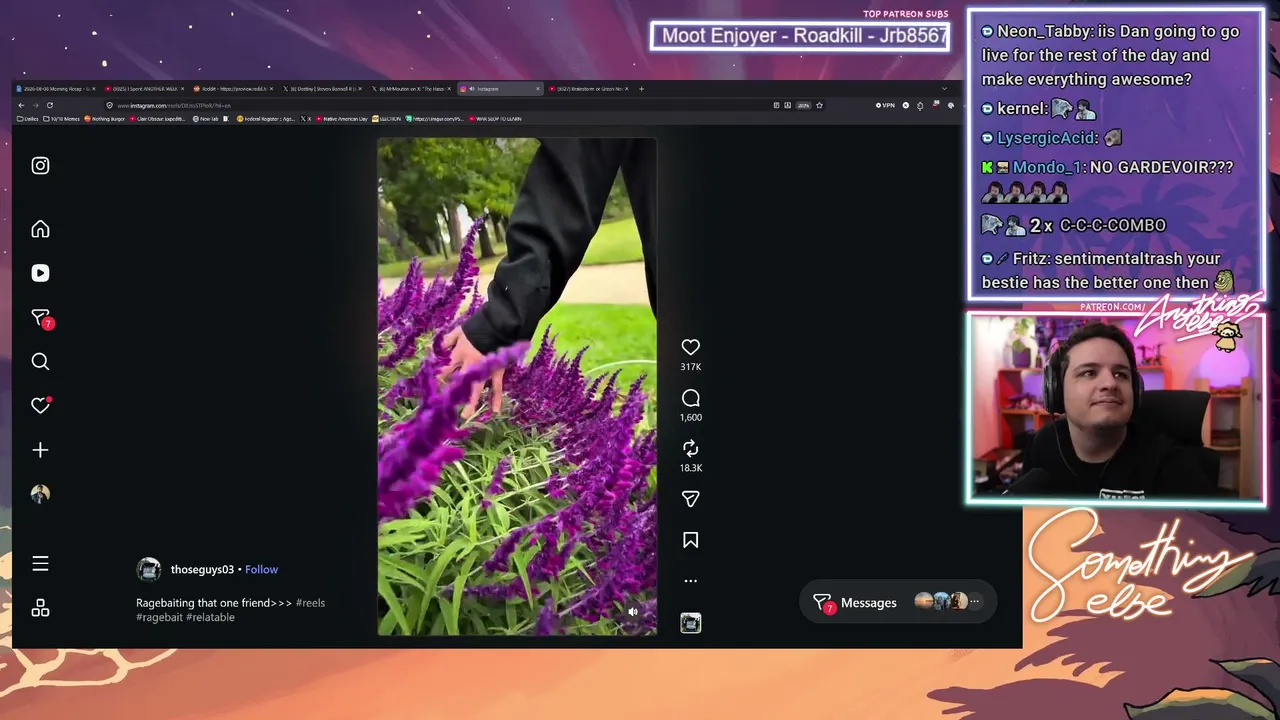Open the floating Messages panel

(x=898, y=602)
